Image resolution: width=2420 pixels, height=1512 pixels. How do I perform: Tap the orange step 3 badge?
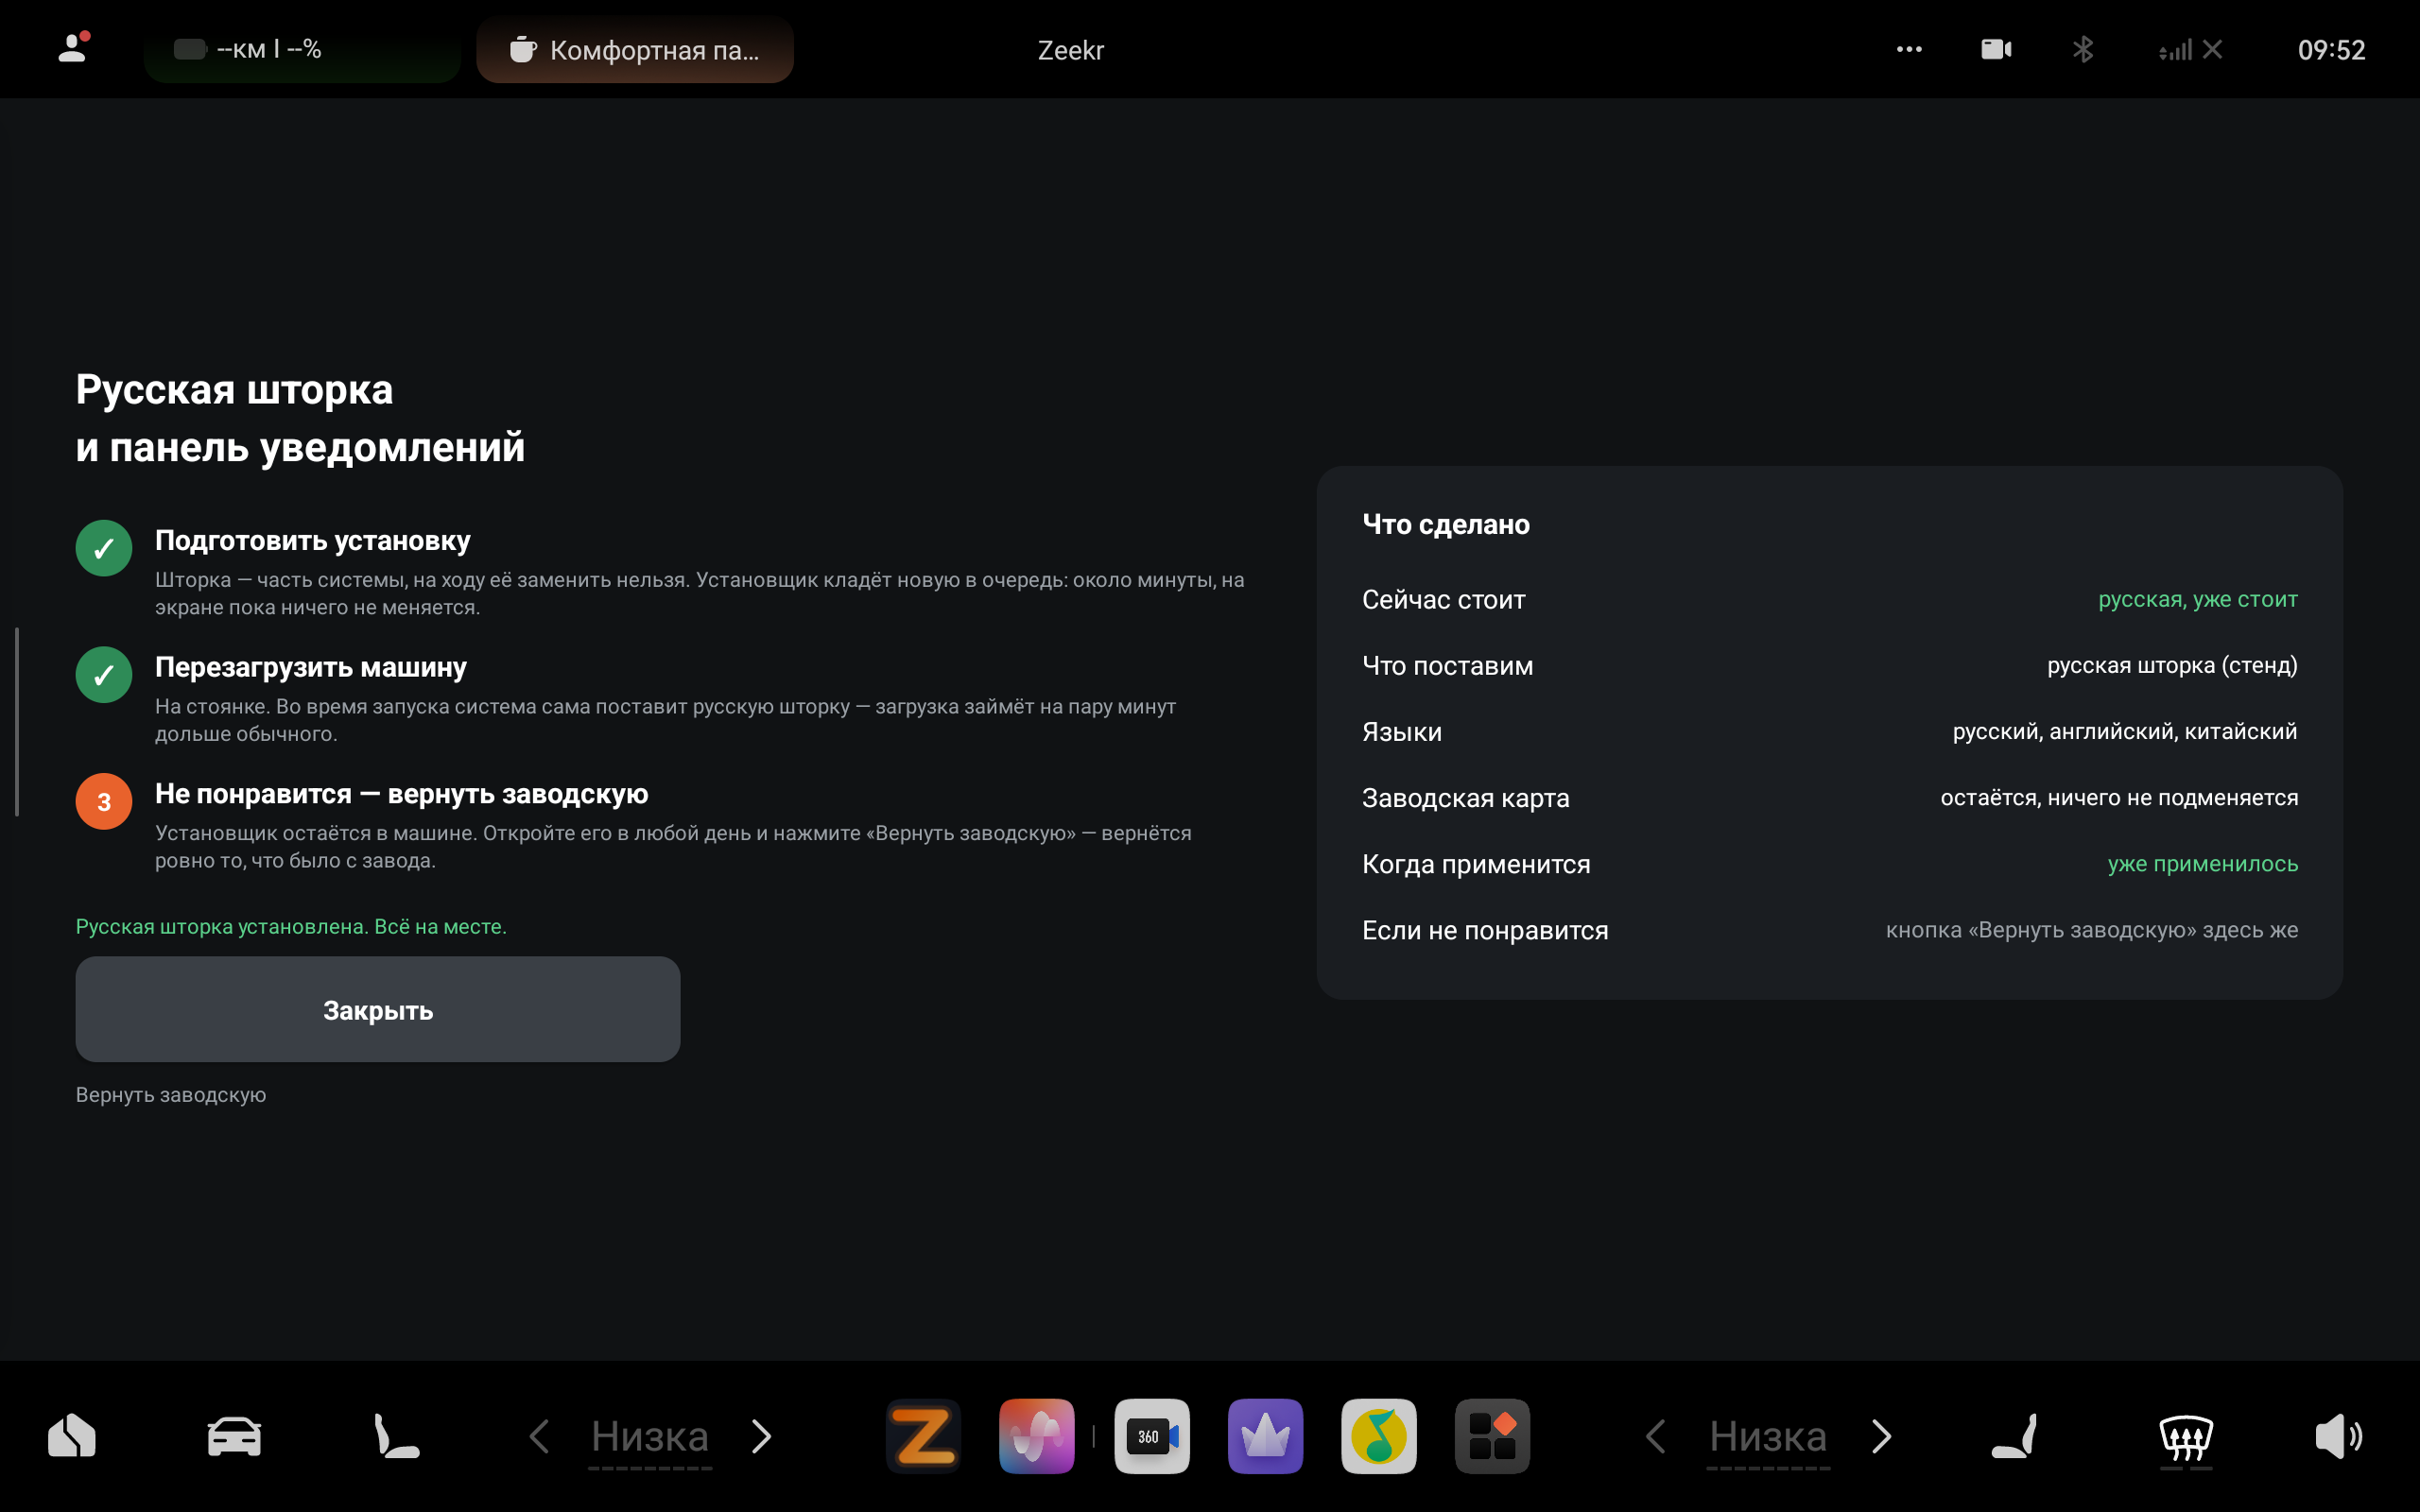pos(104,801)
